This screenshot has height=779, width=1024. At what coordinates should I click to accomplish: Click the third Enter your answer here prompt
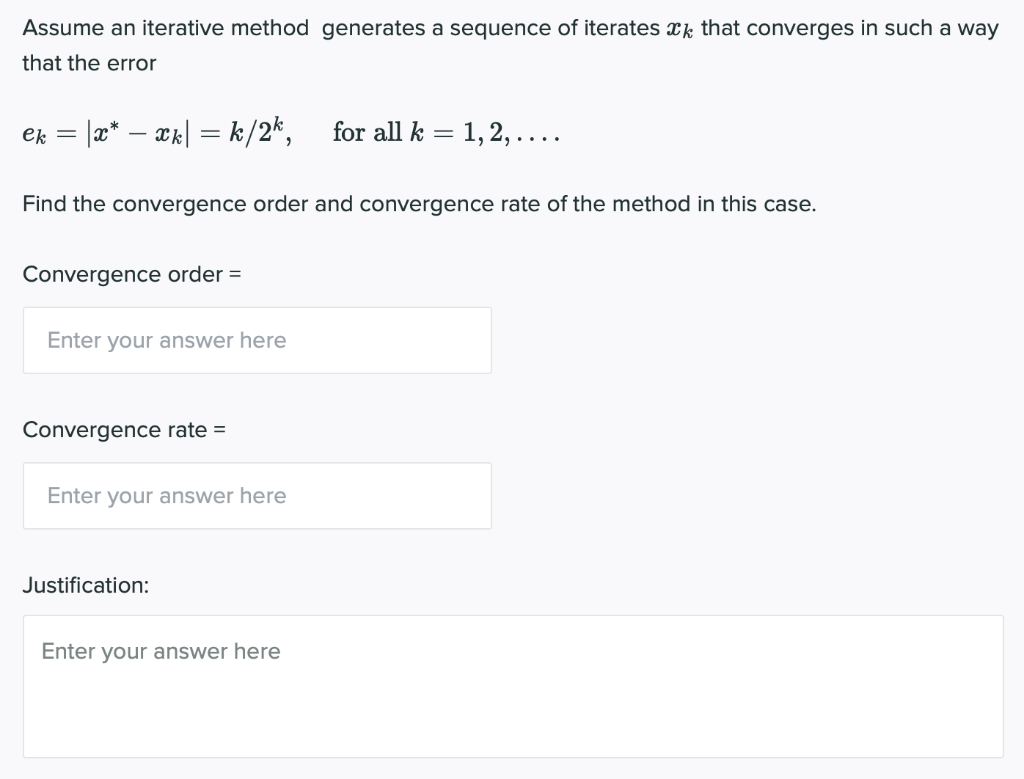pyautogui.click(x=160, y=650)
